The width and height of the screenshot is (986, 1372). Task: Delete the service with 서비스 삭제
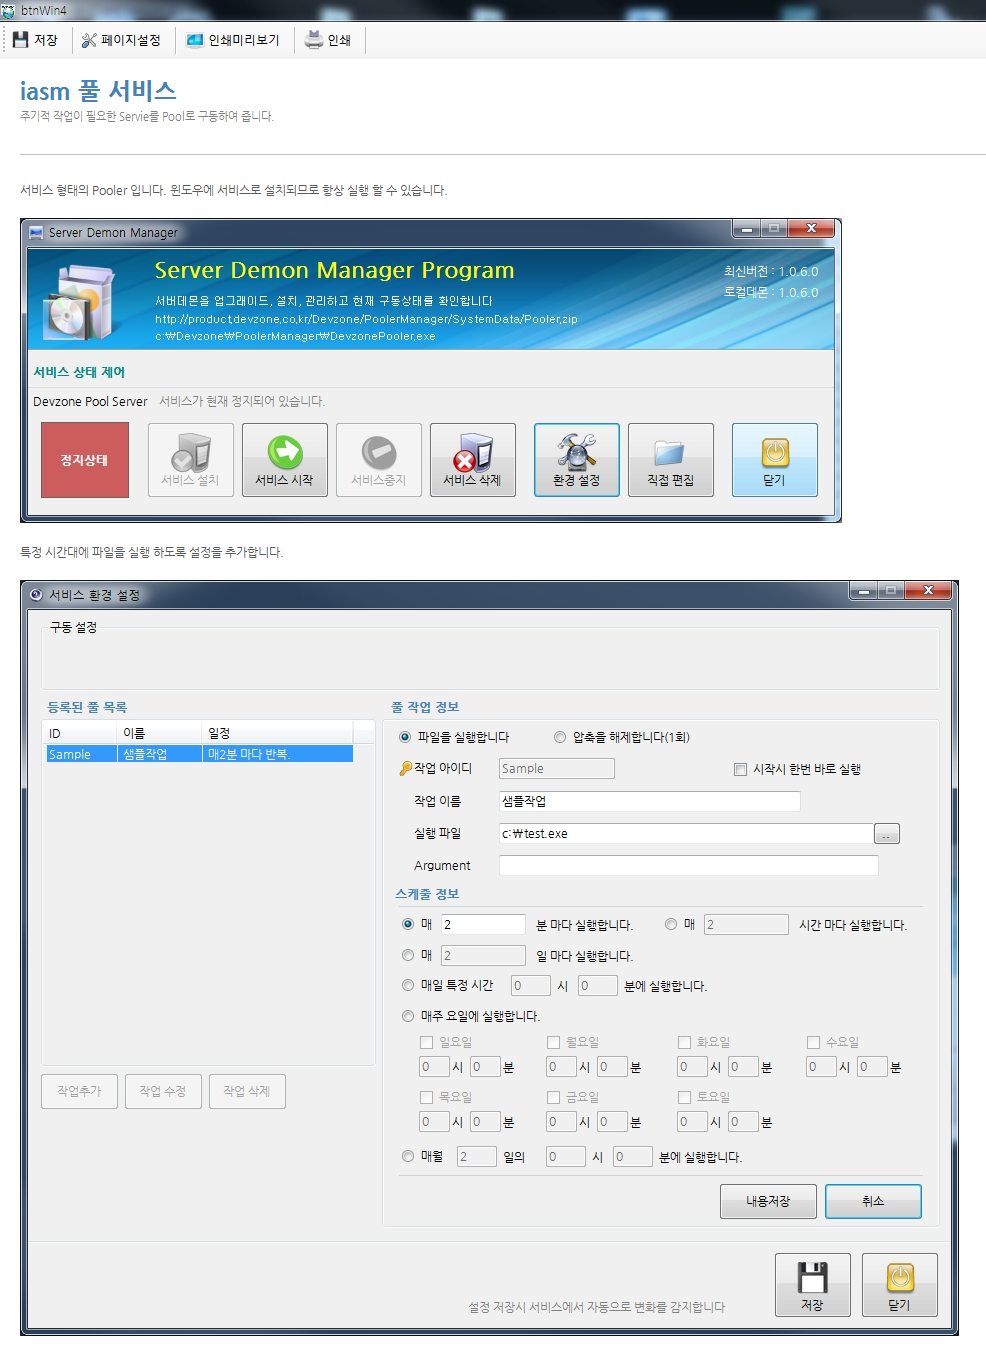point(472,460)
